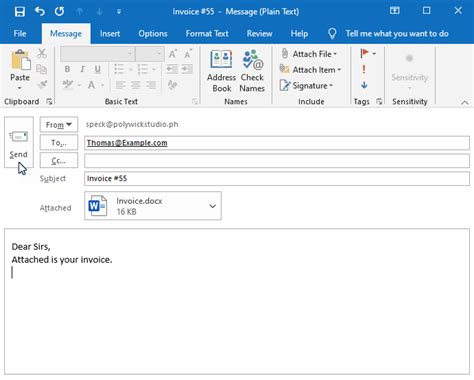474x380 pixels.
Task: Click the Copy icon
Action: [x=42, y=69]
